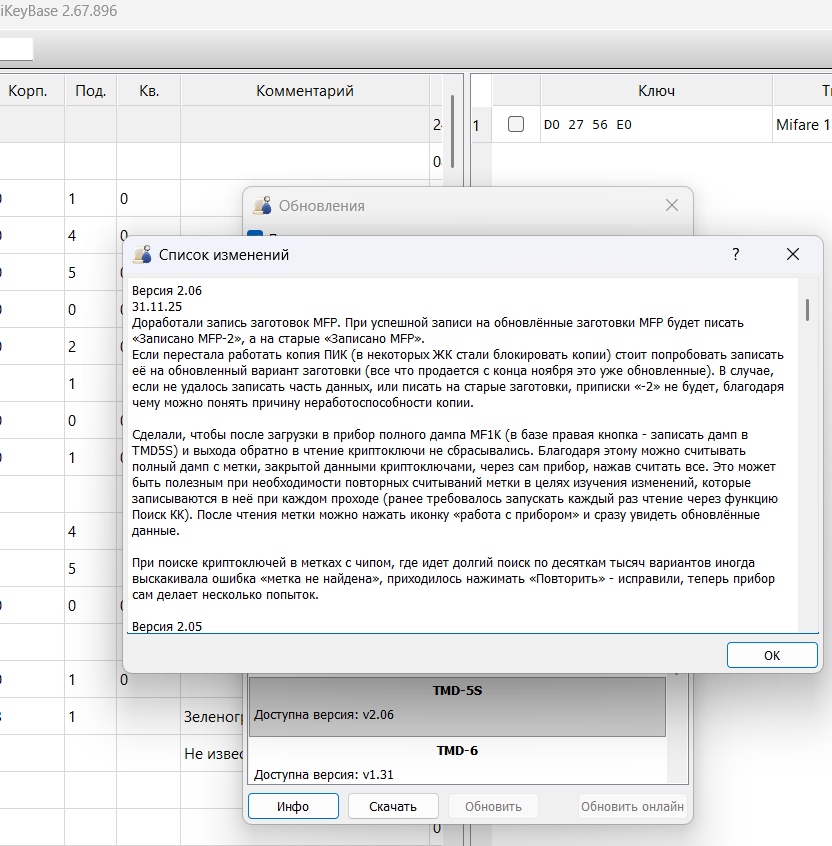The width and height of the screenshot is (832, 846).
Task: Tick the checkbox beside key D0 27 56 E0
Action: point(516,125)
